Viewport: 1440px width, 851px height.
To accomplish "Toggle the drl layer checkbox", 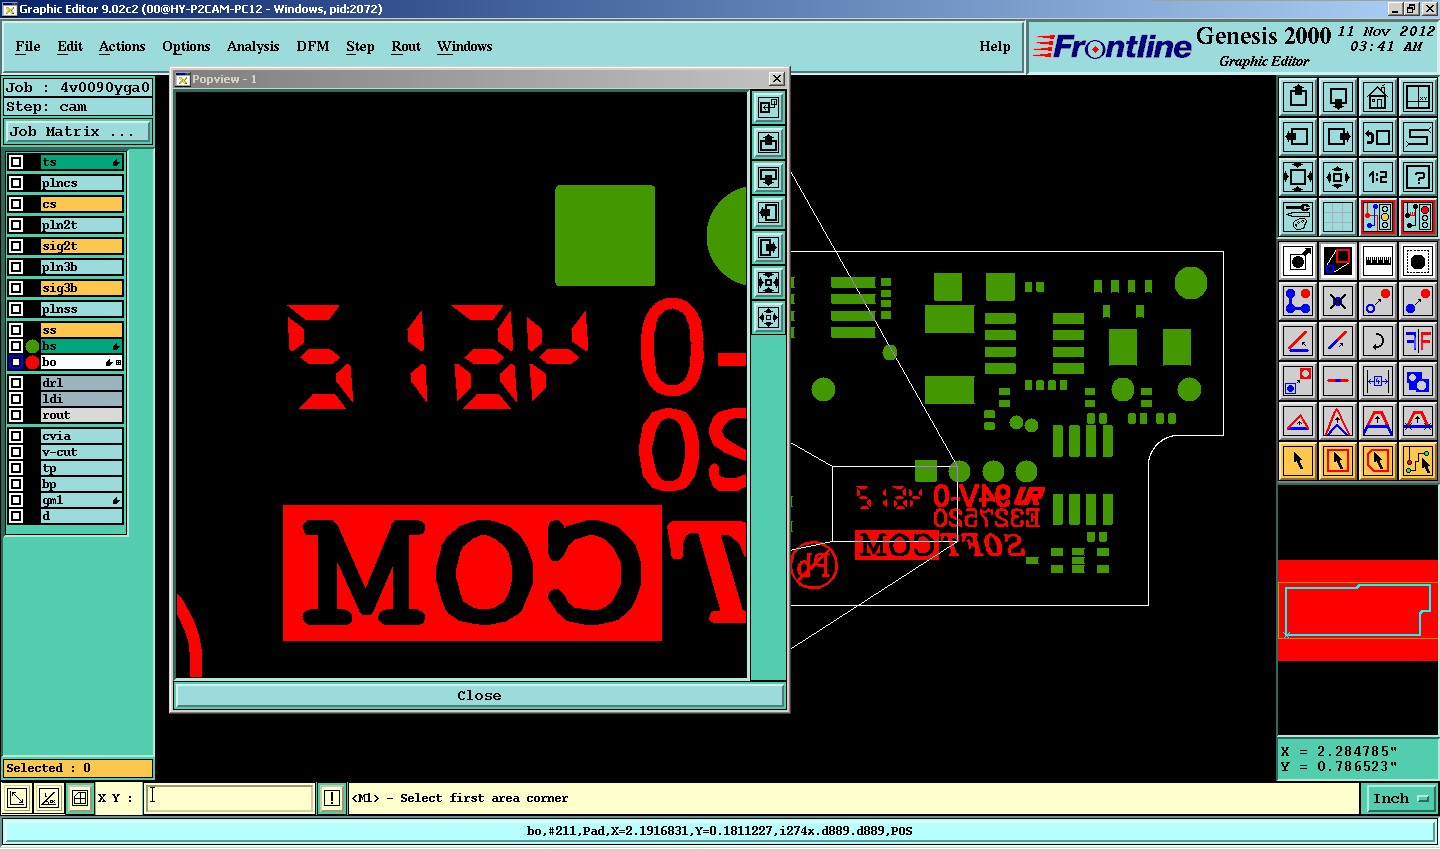I will click(x=16, y=383).
